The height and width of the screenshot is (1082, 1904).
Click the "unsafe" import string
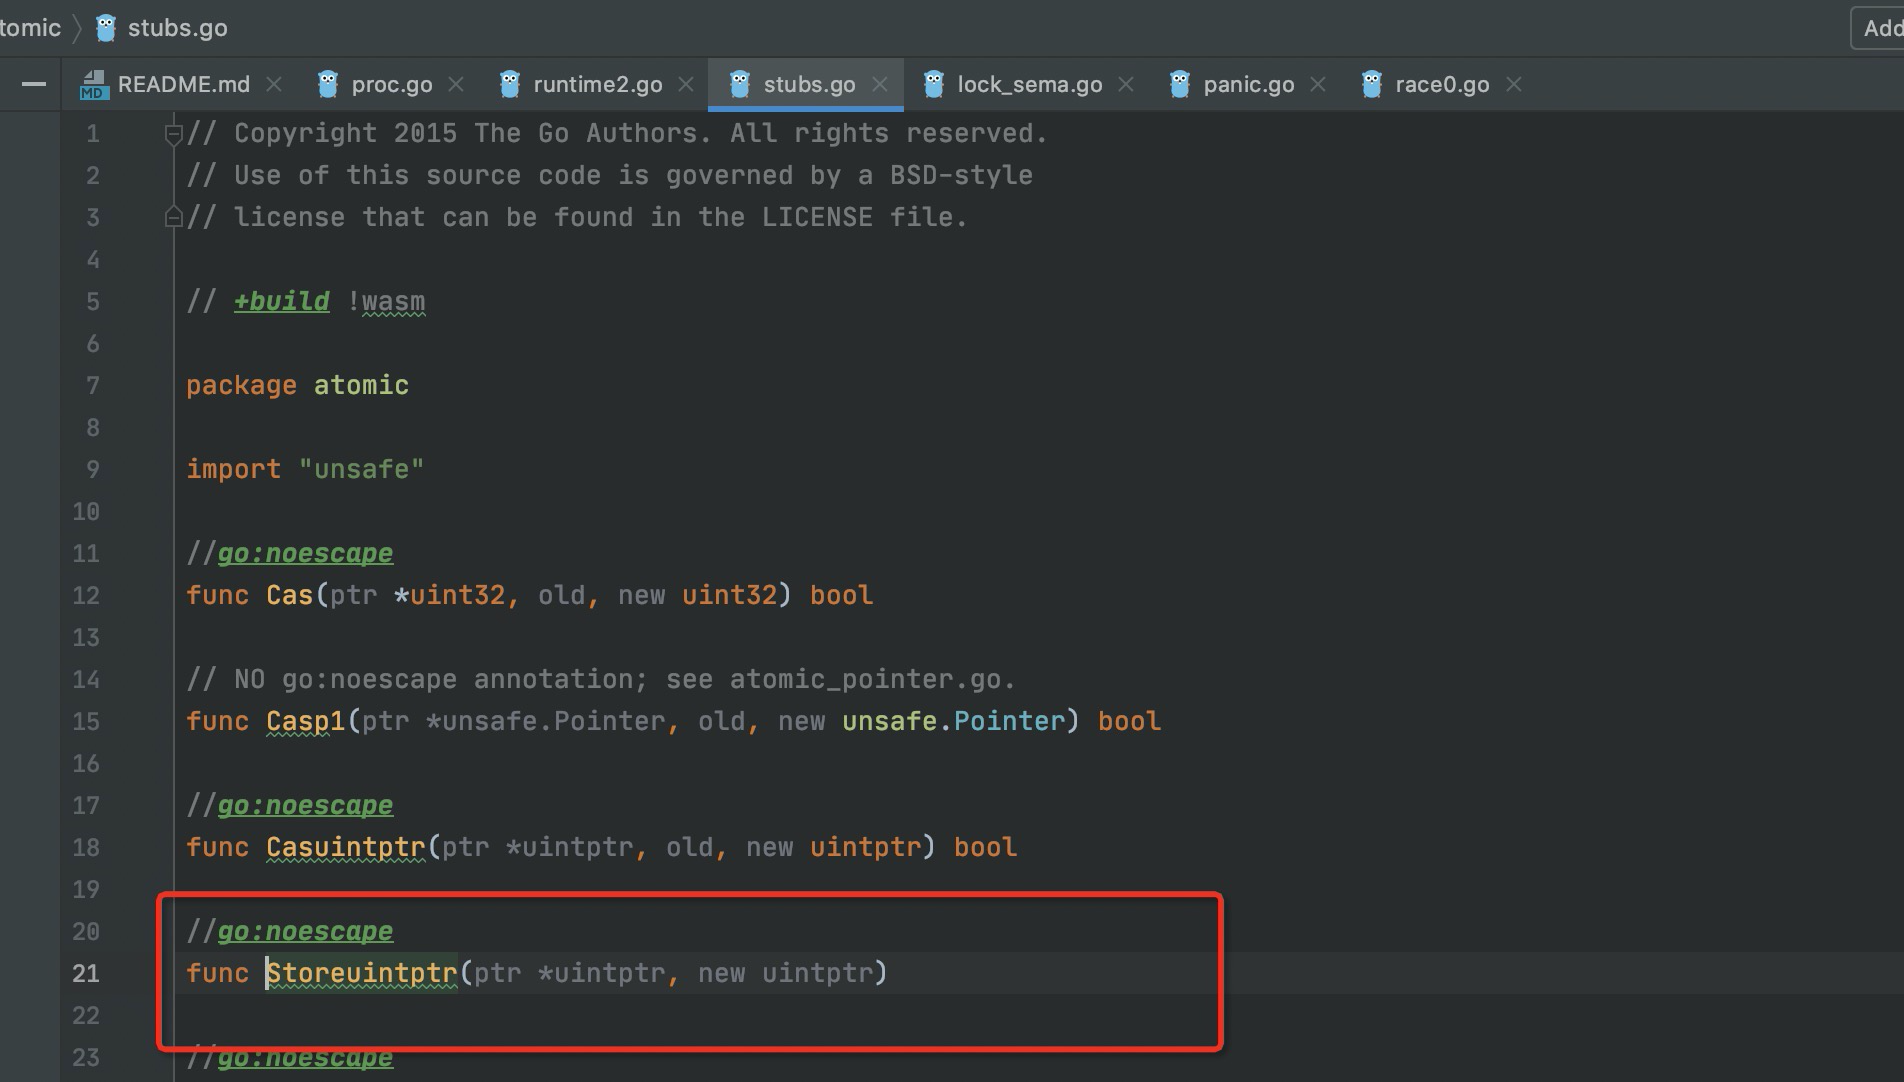click(x=361, y=470)
